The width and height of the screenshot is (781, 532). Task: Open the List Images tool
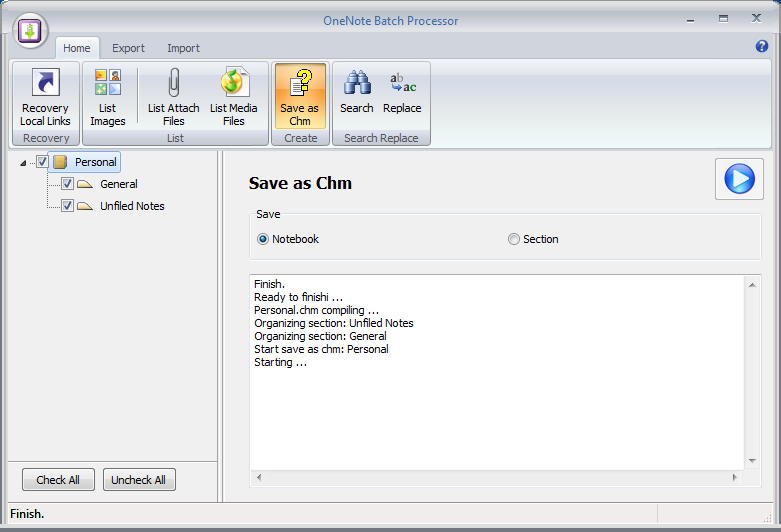click(108, 97)
